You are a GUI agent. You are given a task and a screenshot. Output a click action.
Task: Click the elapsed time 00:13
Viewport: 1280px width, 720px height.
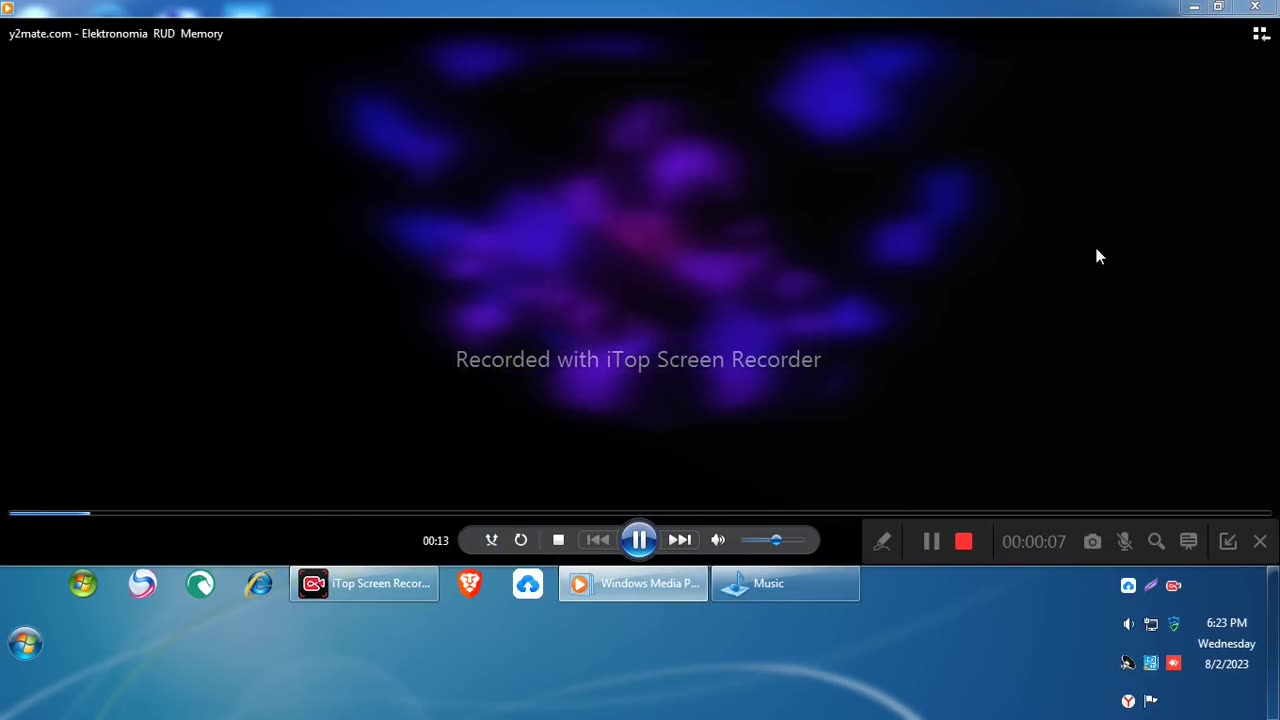[435, 541]
